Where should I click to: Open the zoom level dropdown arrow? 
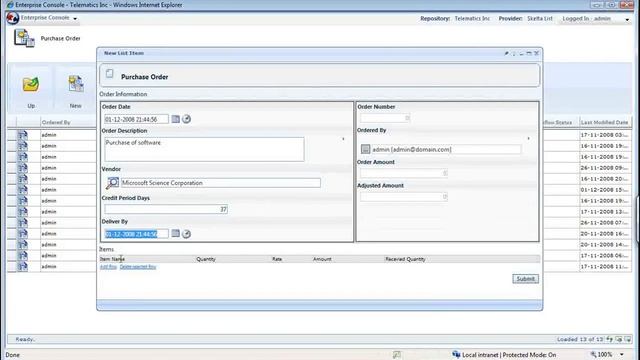click(622, 354)
